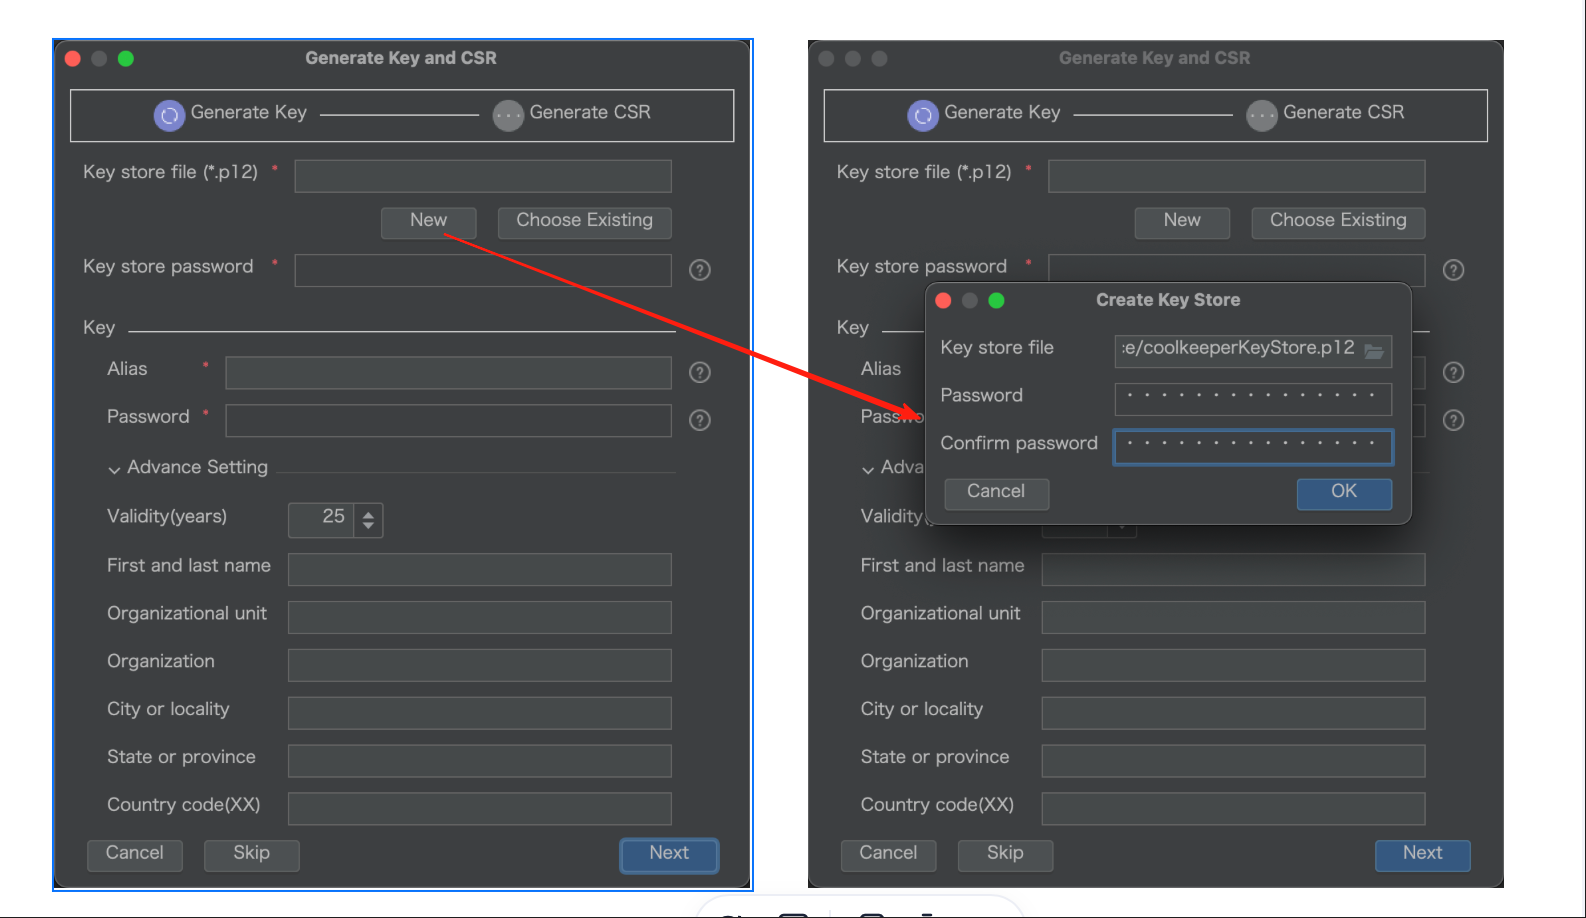The image size is (1586, 918).
Task: Click the Country code(XX) field in left dialog
Action: click(x=479, y=808)
